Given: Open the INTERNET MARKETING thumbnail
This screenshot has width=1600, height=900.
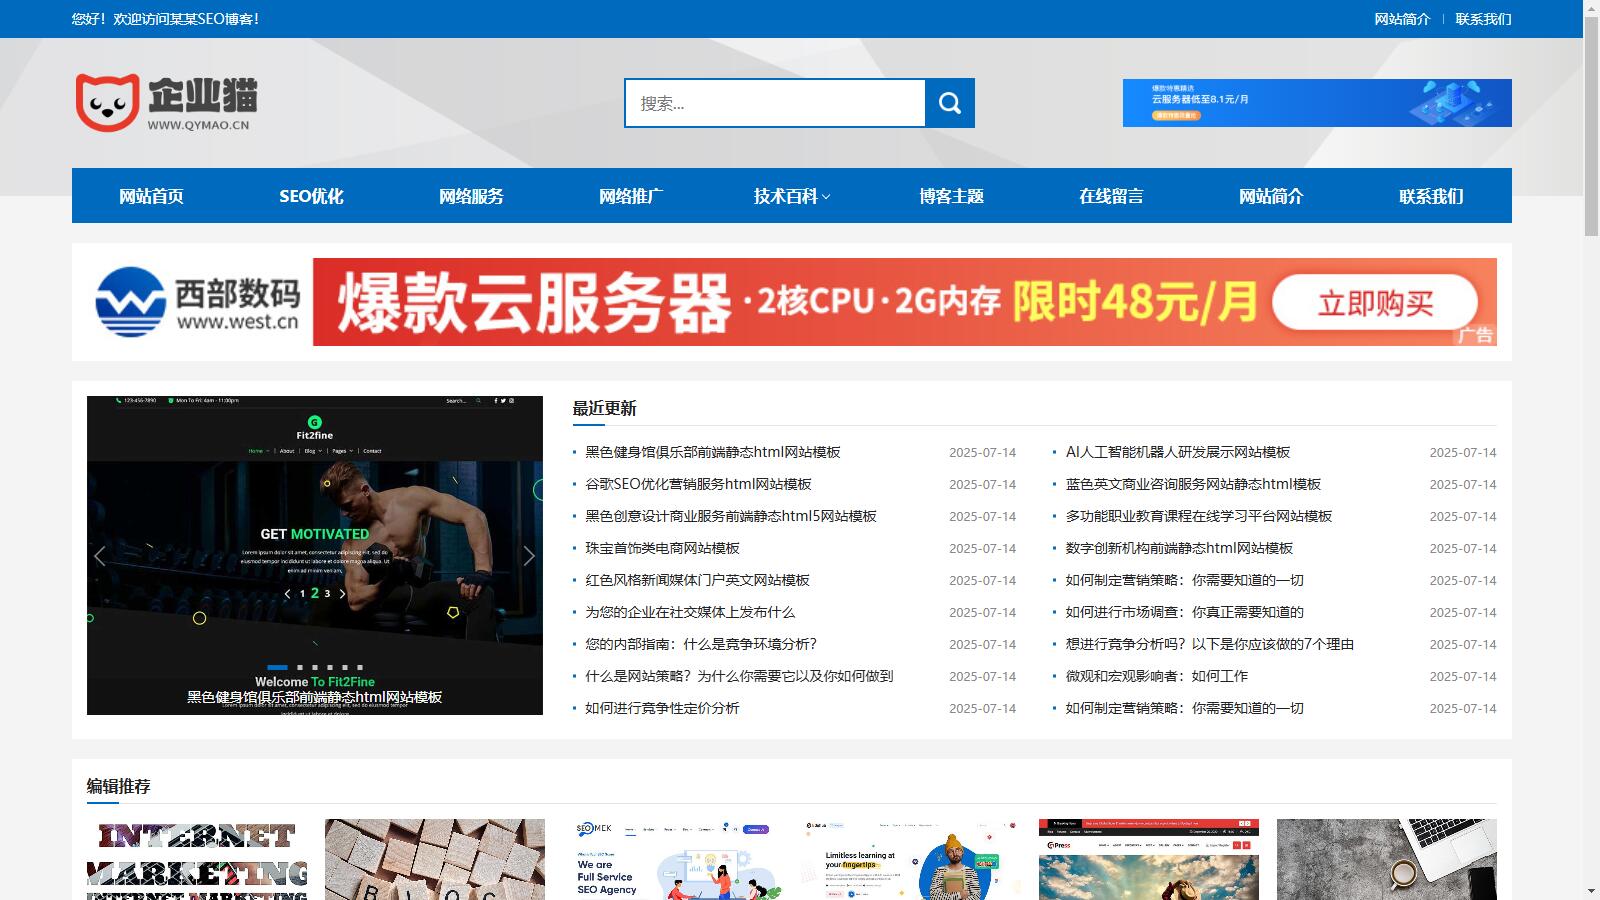Looking at the screenshot, I should pos(197,860).
